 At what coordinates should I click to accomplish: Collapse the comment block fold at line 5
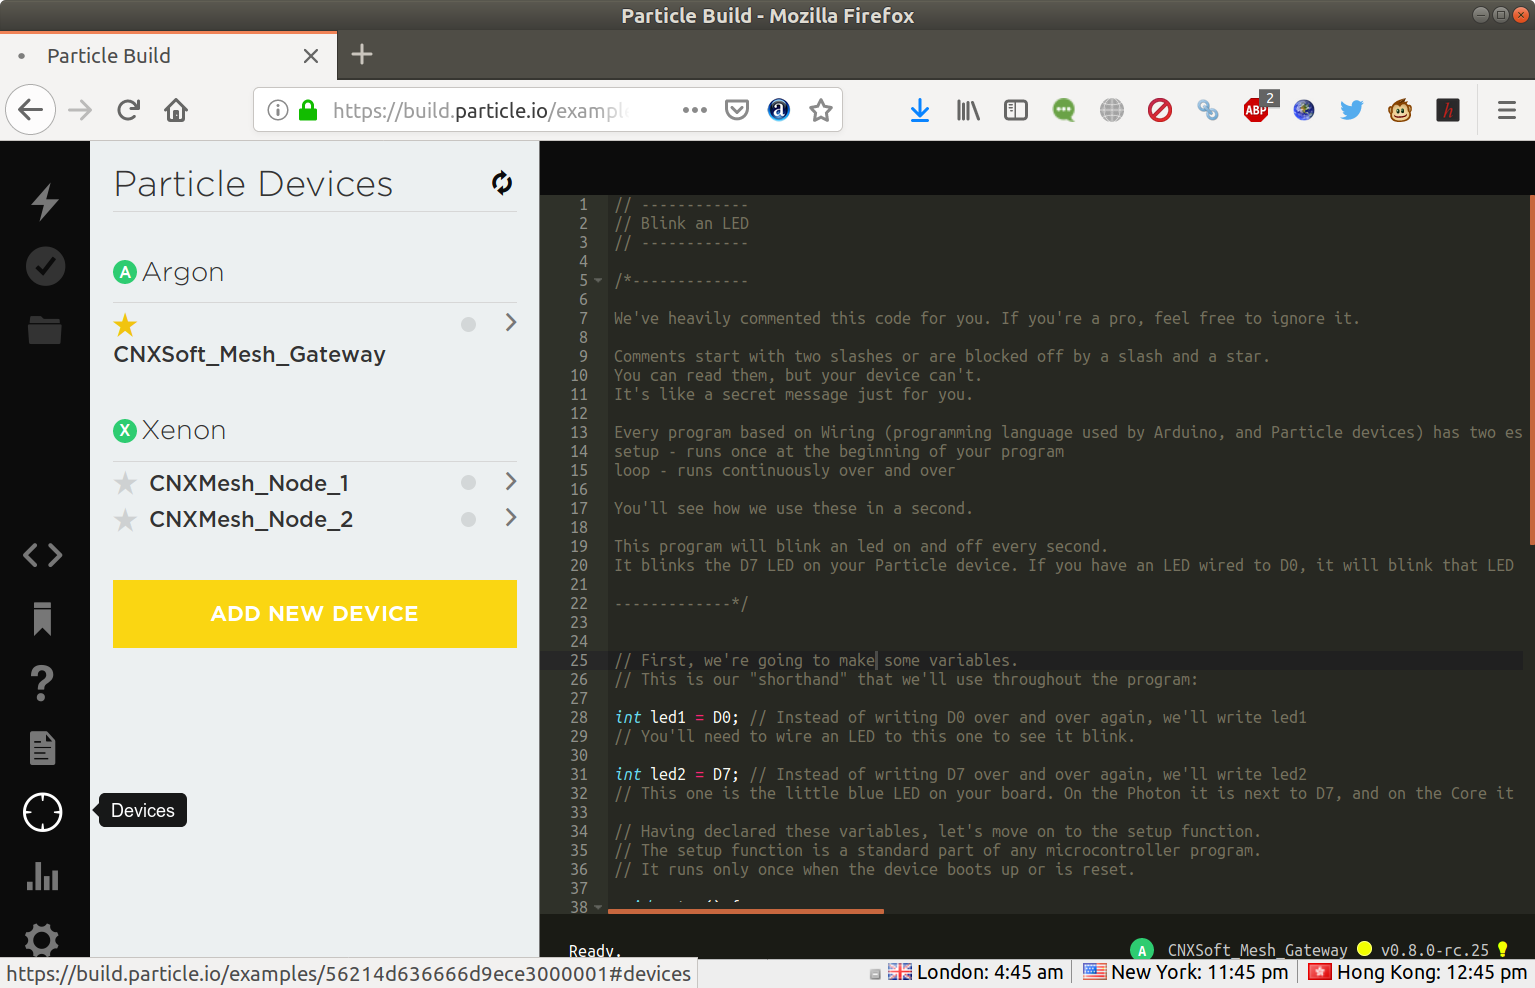tap(598, 280)
